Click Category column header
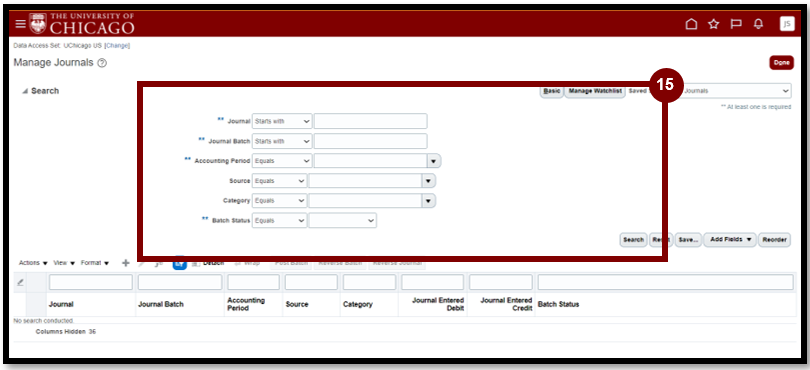Screen dimensions: 810x370 coord(357,304)
